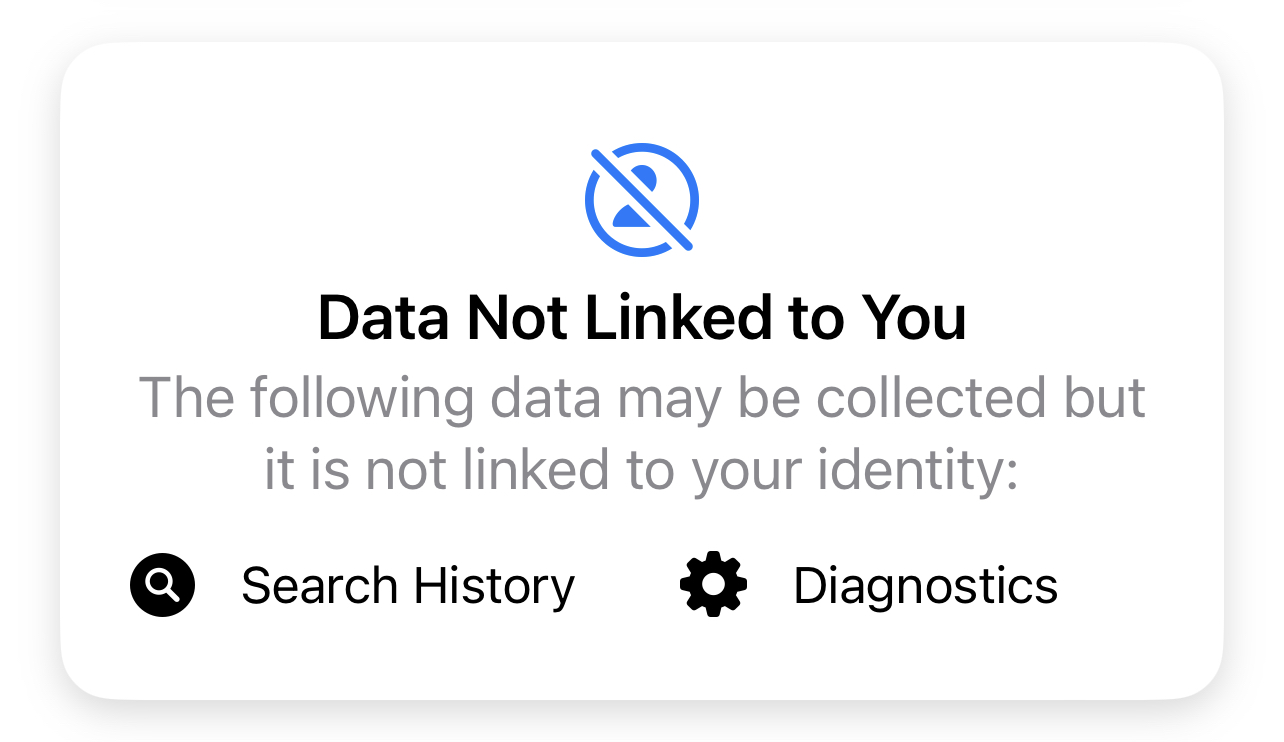Click the word "following" in the description

(361, 398)
